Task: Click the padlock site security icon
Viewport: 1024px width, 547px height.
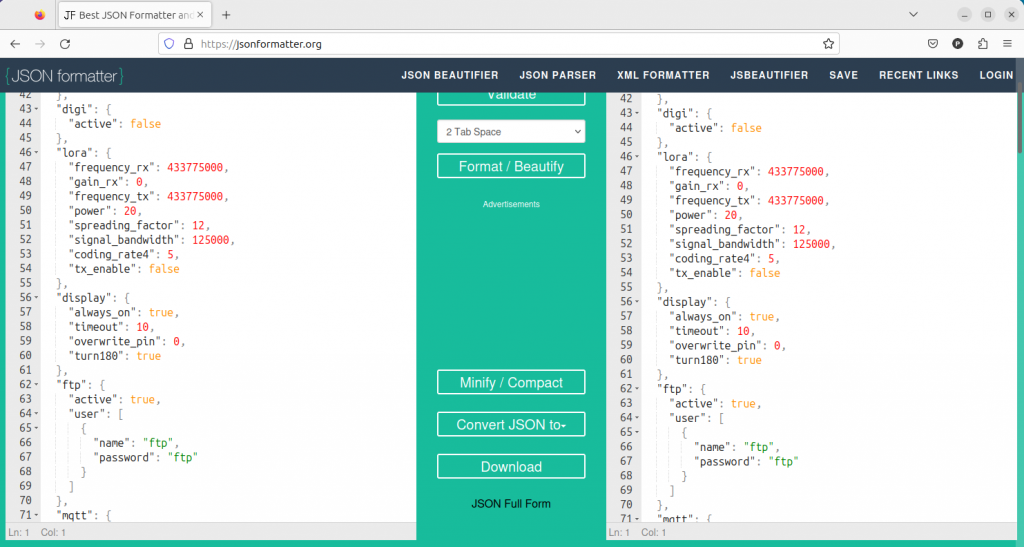Action: 188,44
